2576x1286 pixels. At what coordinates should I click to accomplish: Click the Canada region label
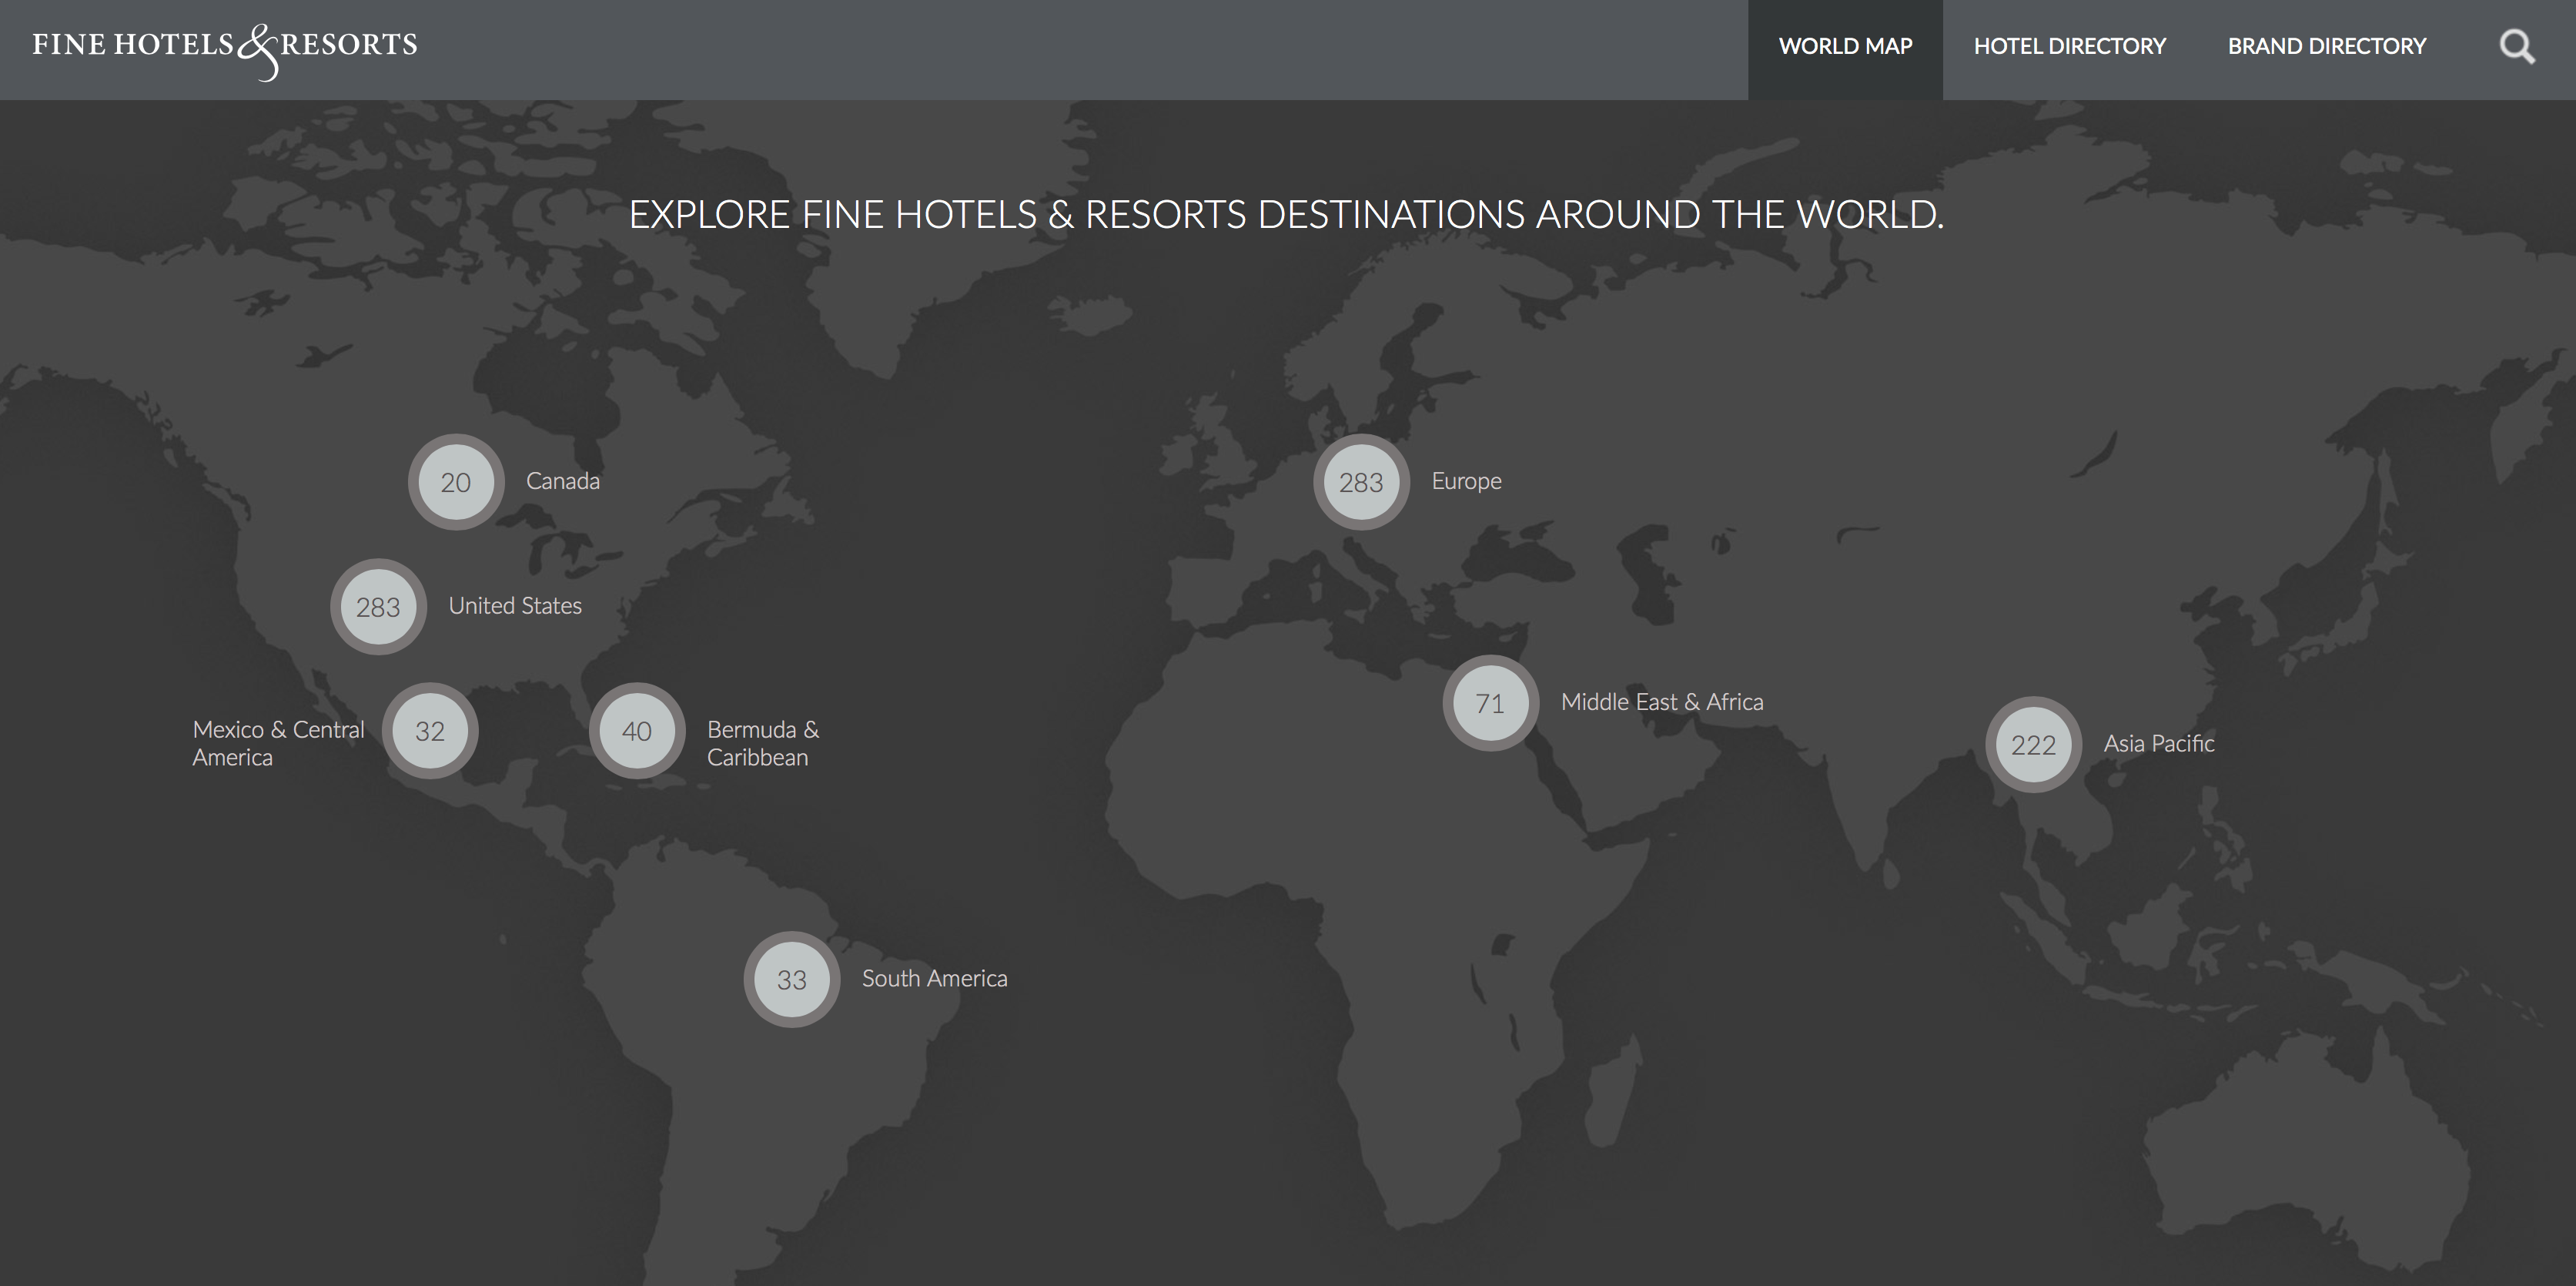tap(563, 480)
